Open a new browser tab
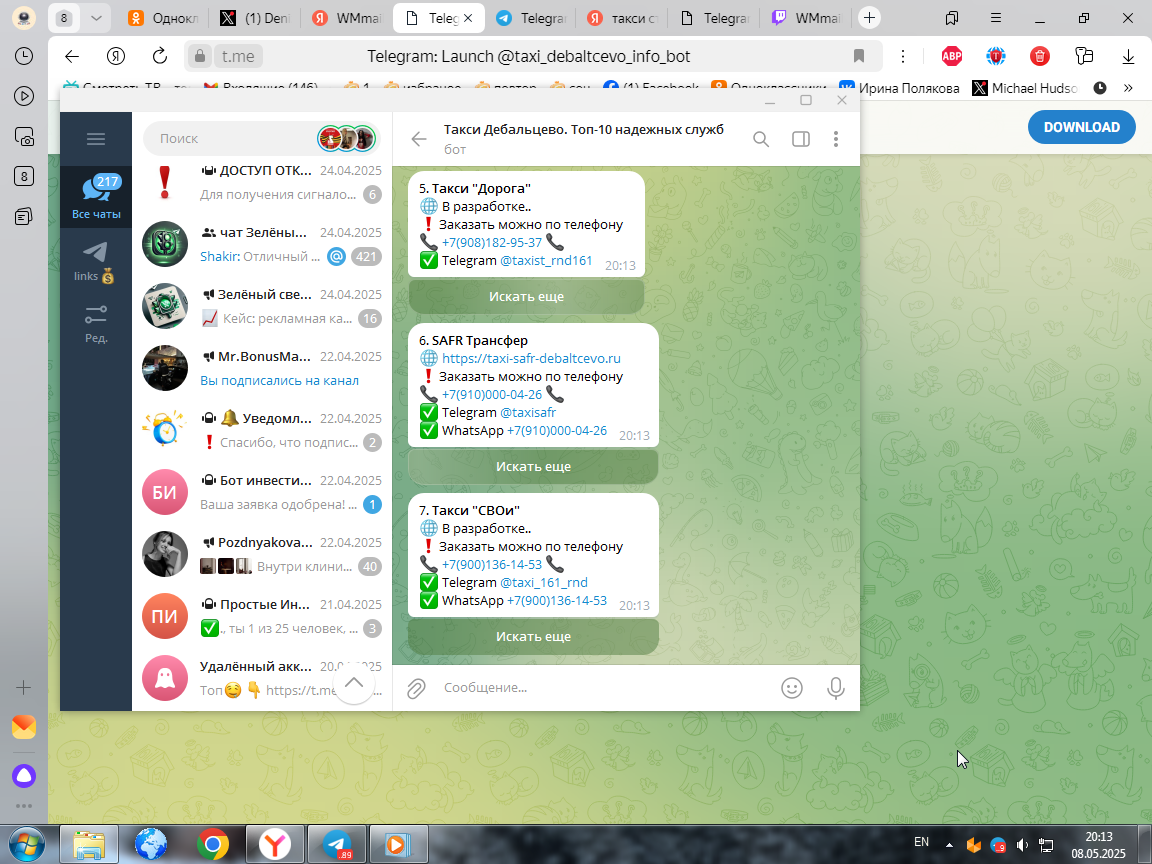 pyautogui.click(x=869, y=18)
